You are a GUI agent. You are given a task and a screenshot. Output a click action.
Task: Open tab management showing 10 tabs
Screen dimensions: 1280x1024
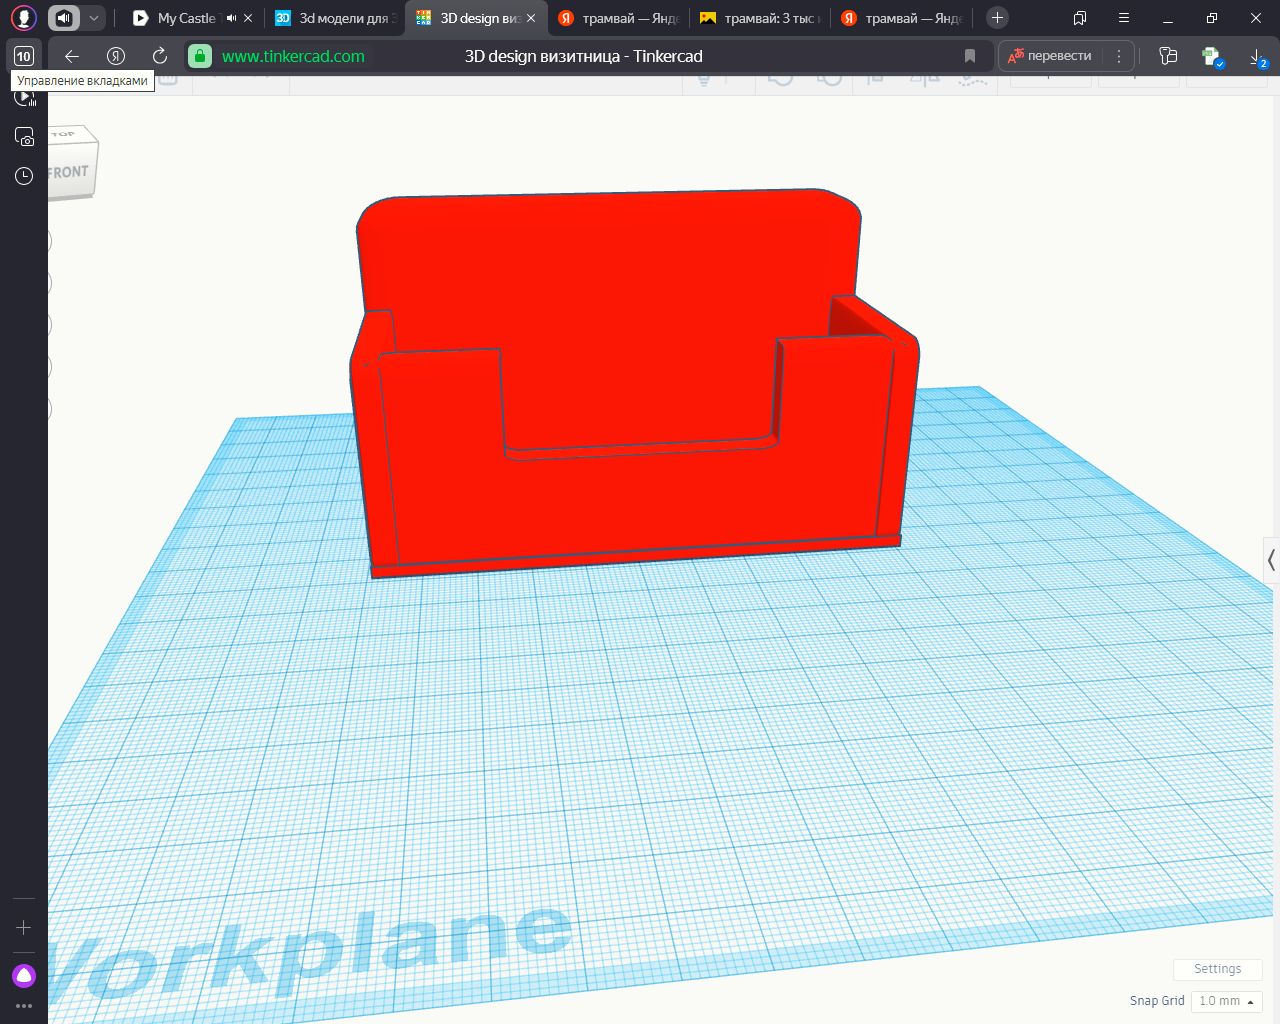[x=24, y=56]
